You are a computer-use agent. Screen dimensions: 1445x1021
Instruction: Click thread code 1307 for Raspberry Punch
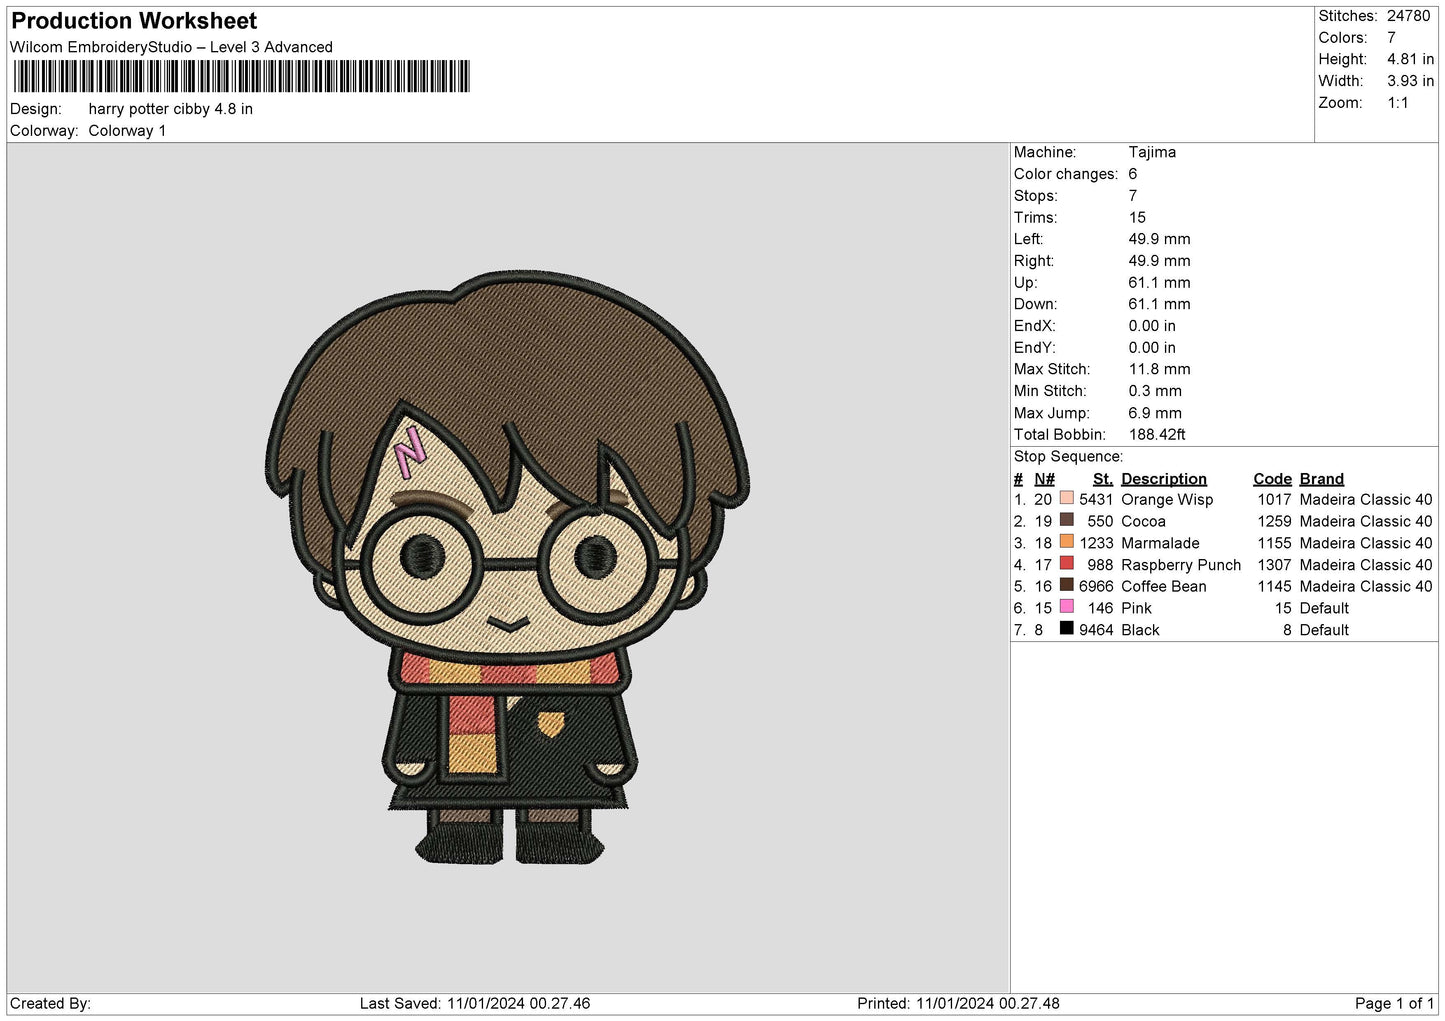click(x=1274, y=565)
